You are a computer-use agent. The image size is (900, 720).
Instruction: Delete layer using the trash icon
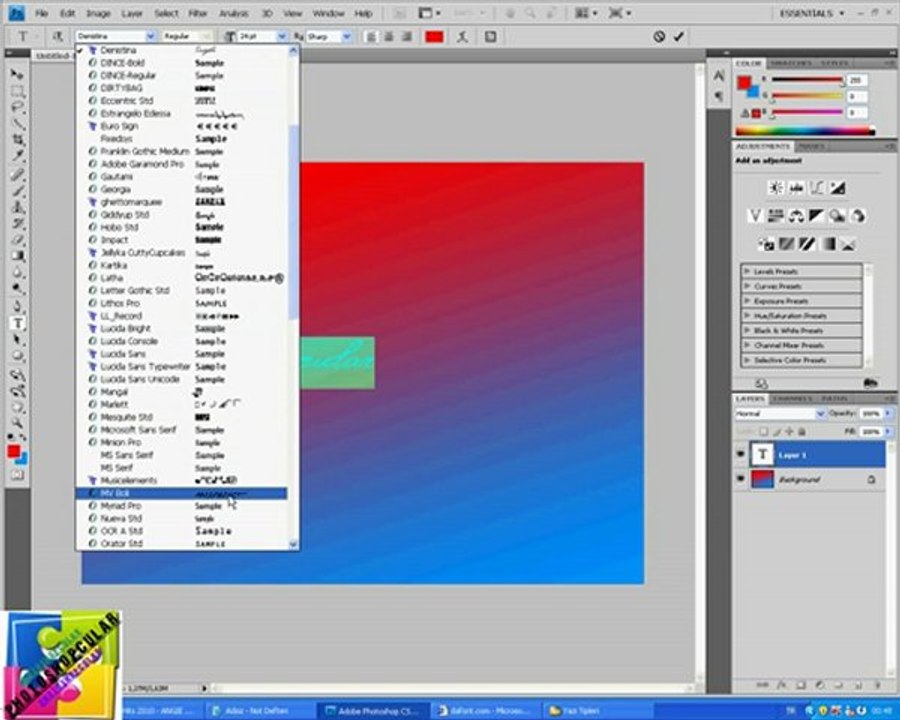[x=877, y=685]
